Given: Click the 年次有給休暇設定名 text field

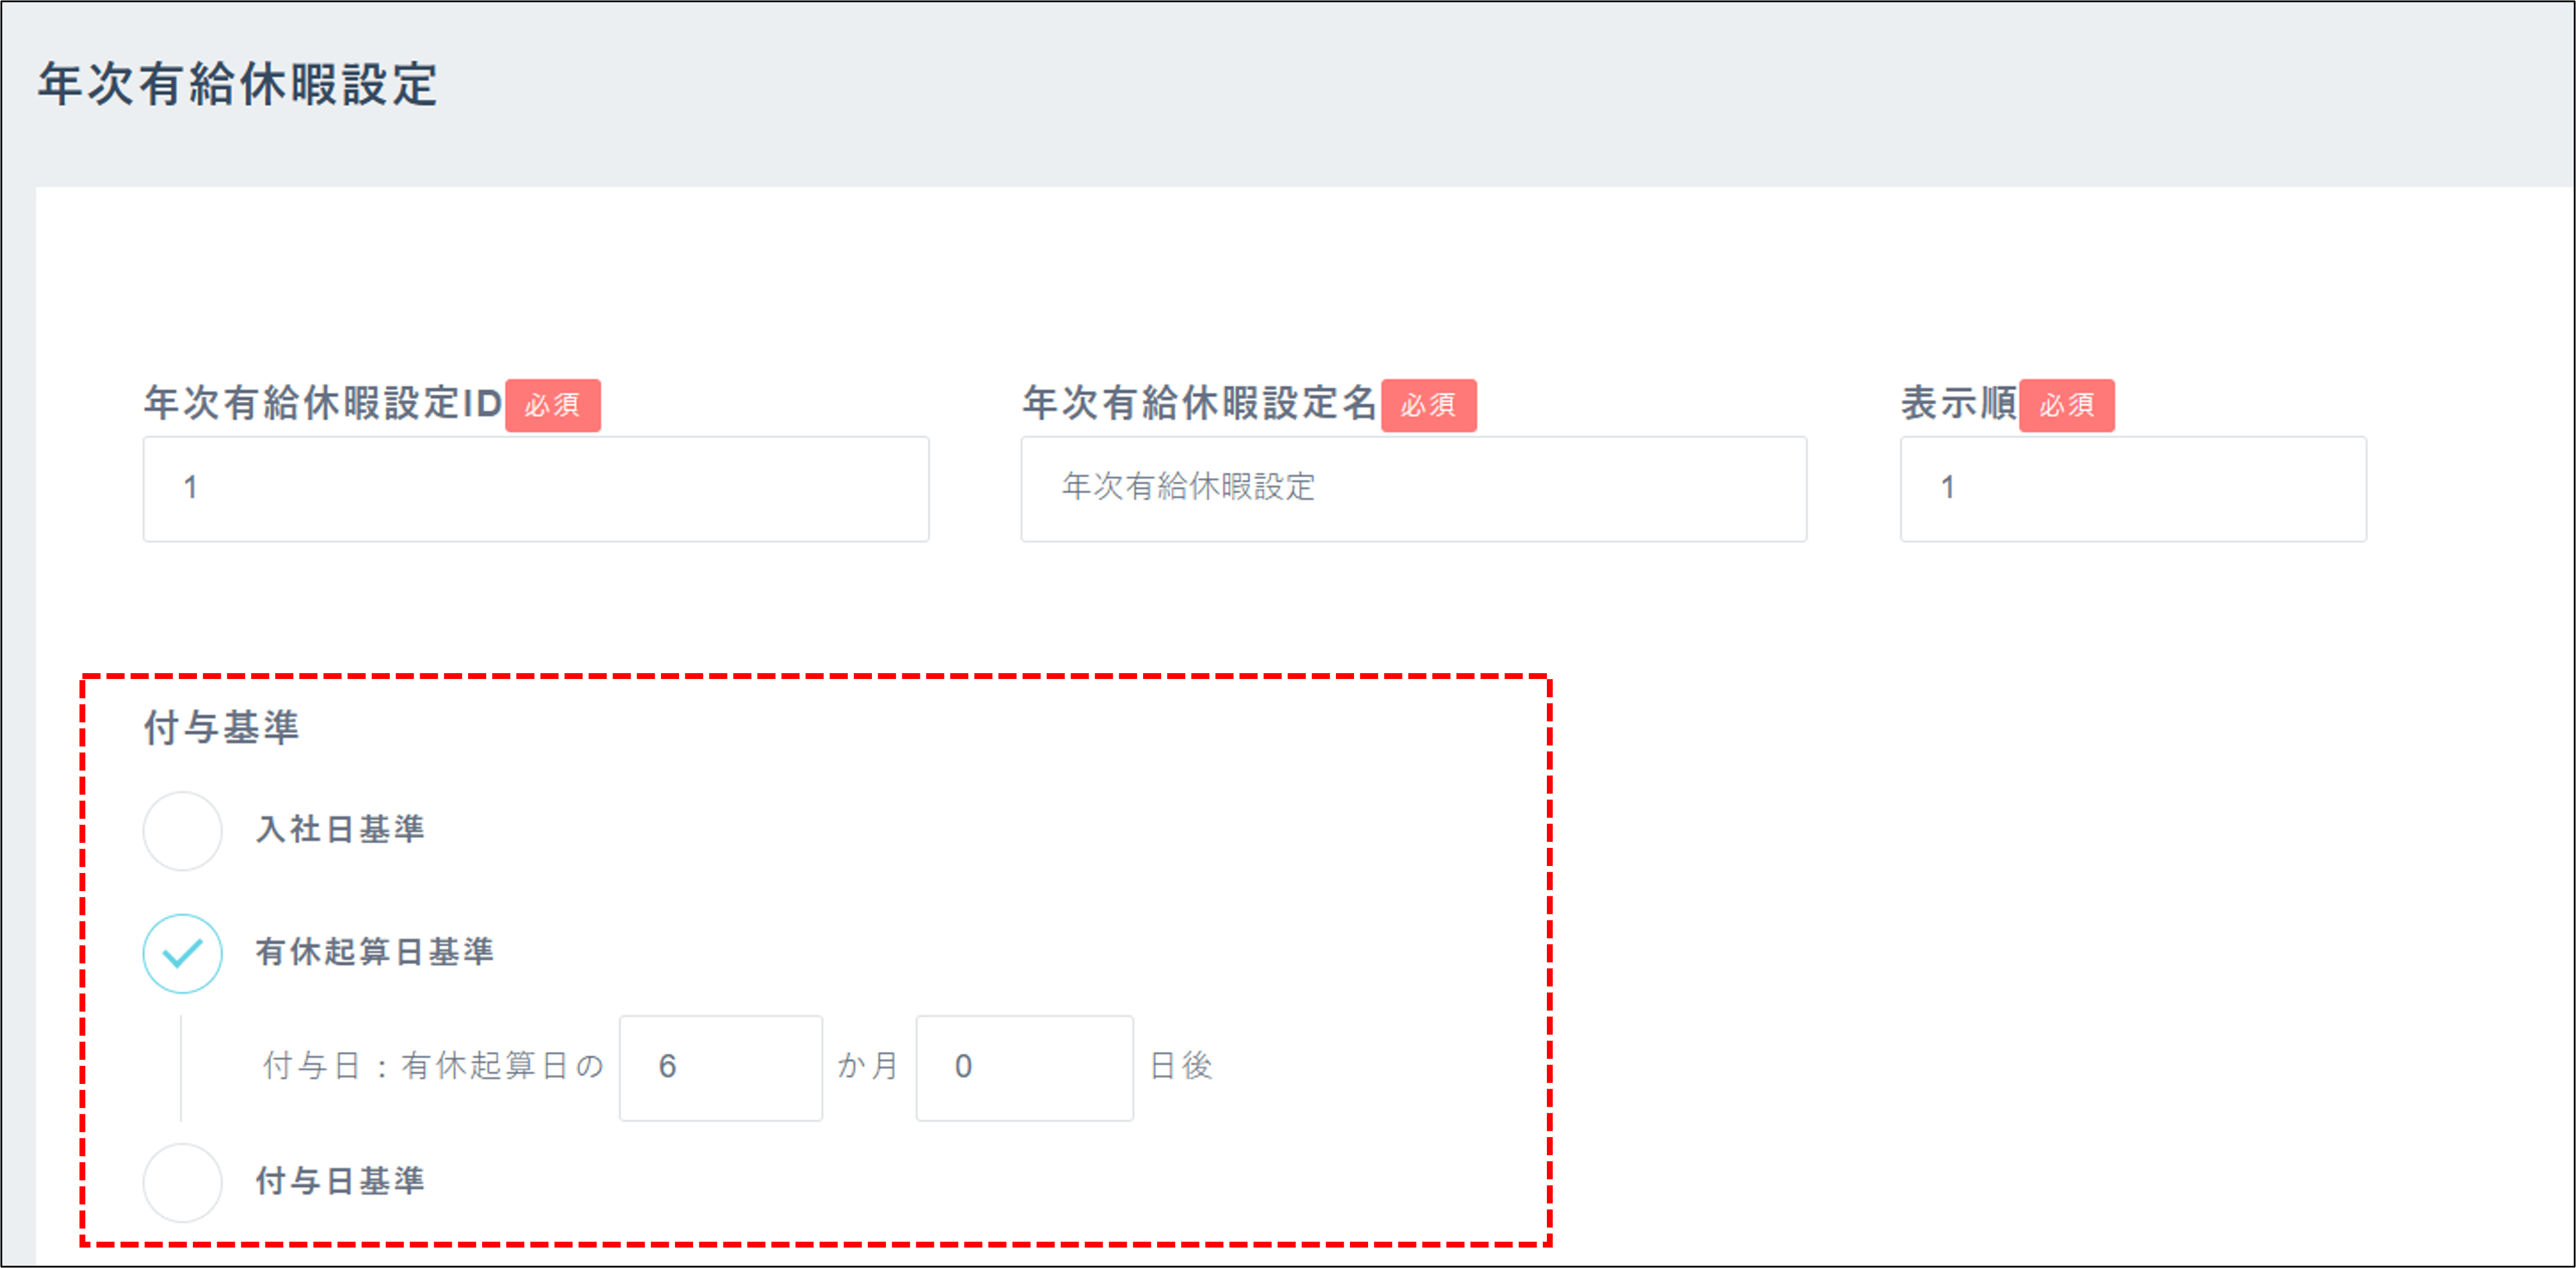Looking at the screenshot, I should (1412, 489).
